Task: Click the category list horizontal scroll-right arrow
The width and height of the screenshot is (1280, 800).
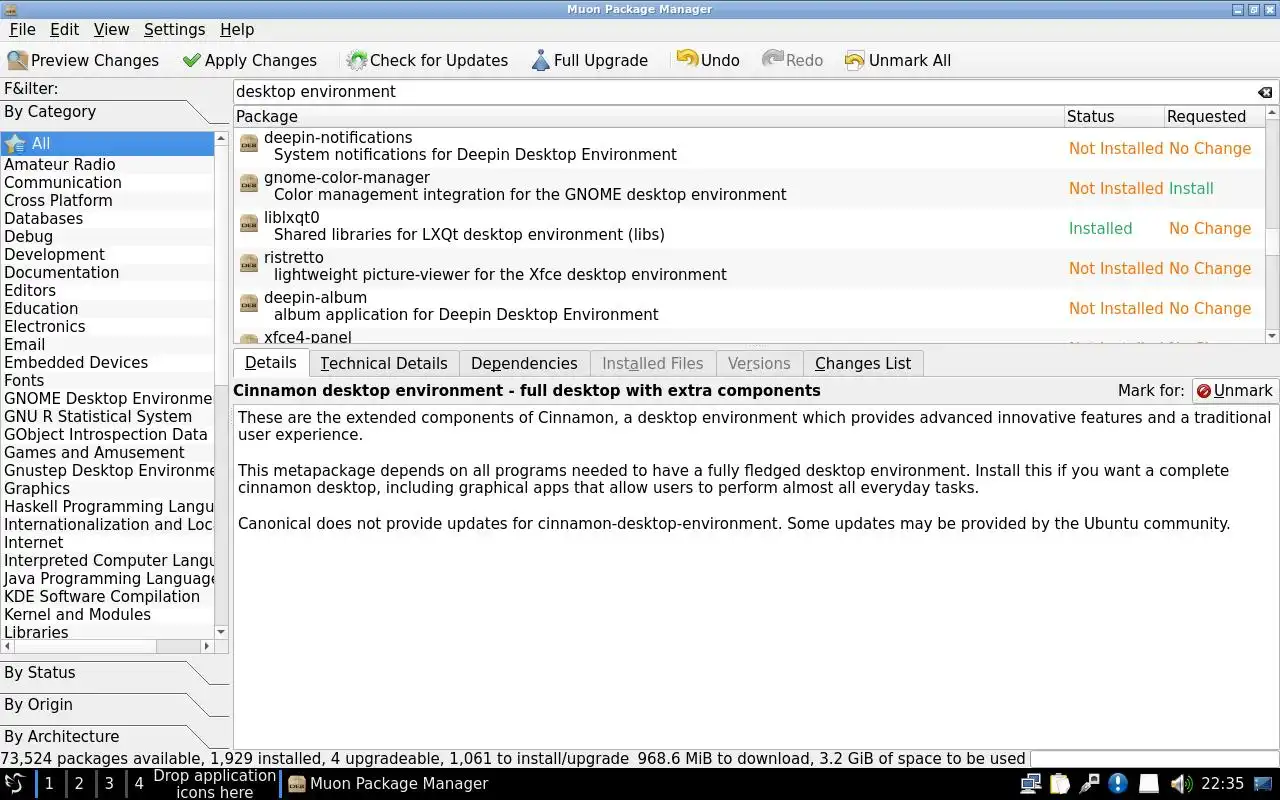Action: (x=207, y=646)
